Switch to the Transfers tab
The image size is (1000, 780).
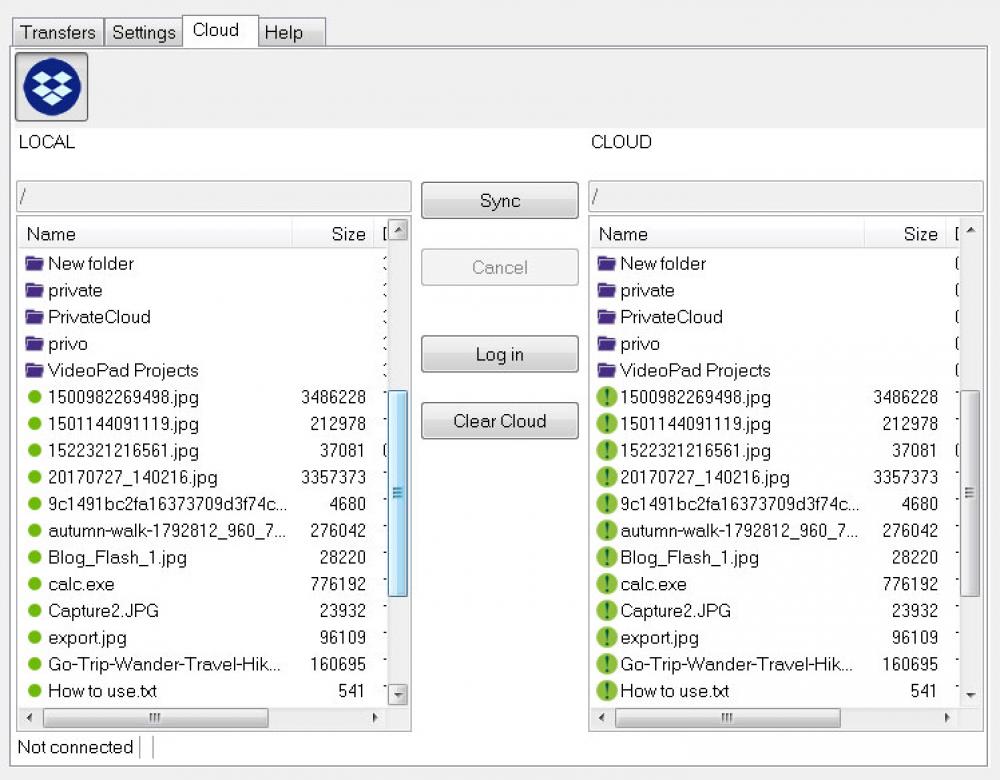pos(57,32)
